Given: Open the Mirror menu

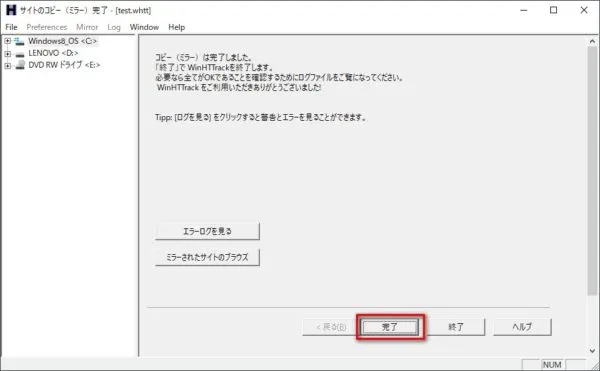Looking at the screenshot, I should [x=87, y=27].
